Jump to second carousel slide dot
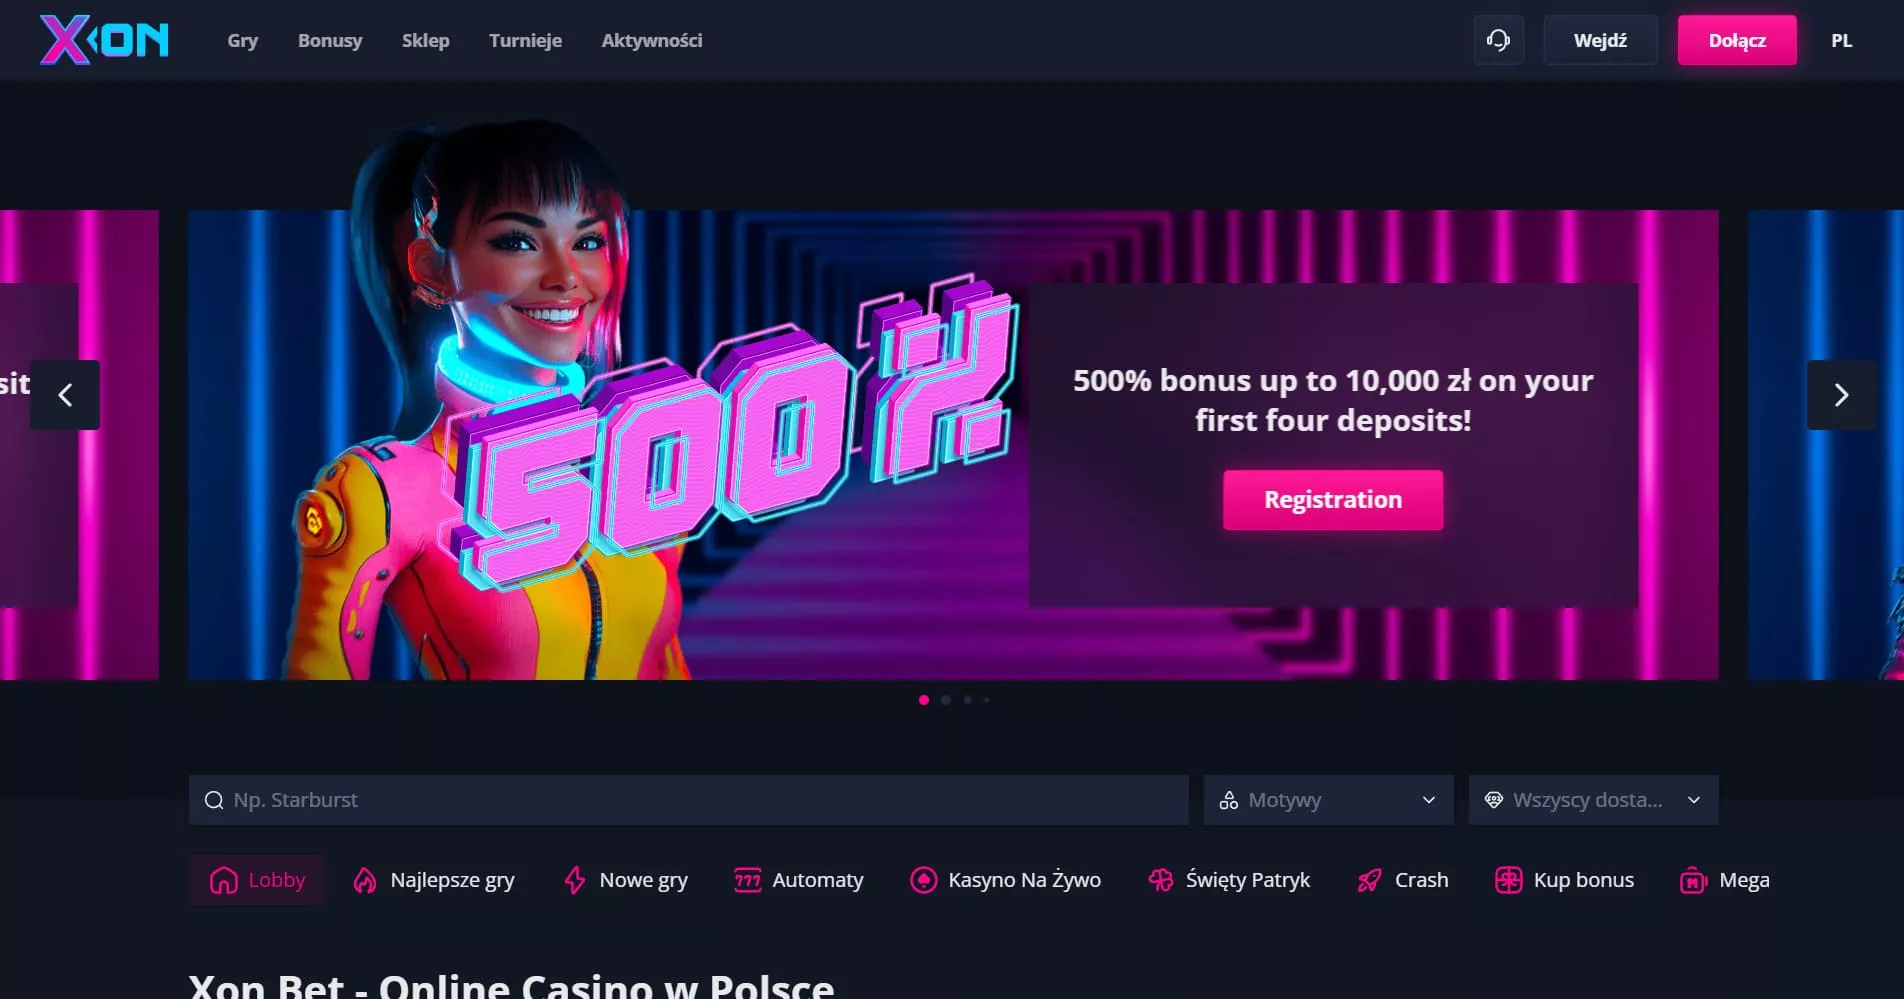 tap(946, 700)
